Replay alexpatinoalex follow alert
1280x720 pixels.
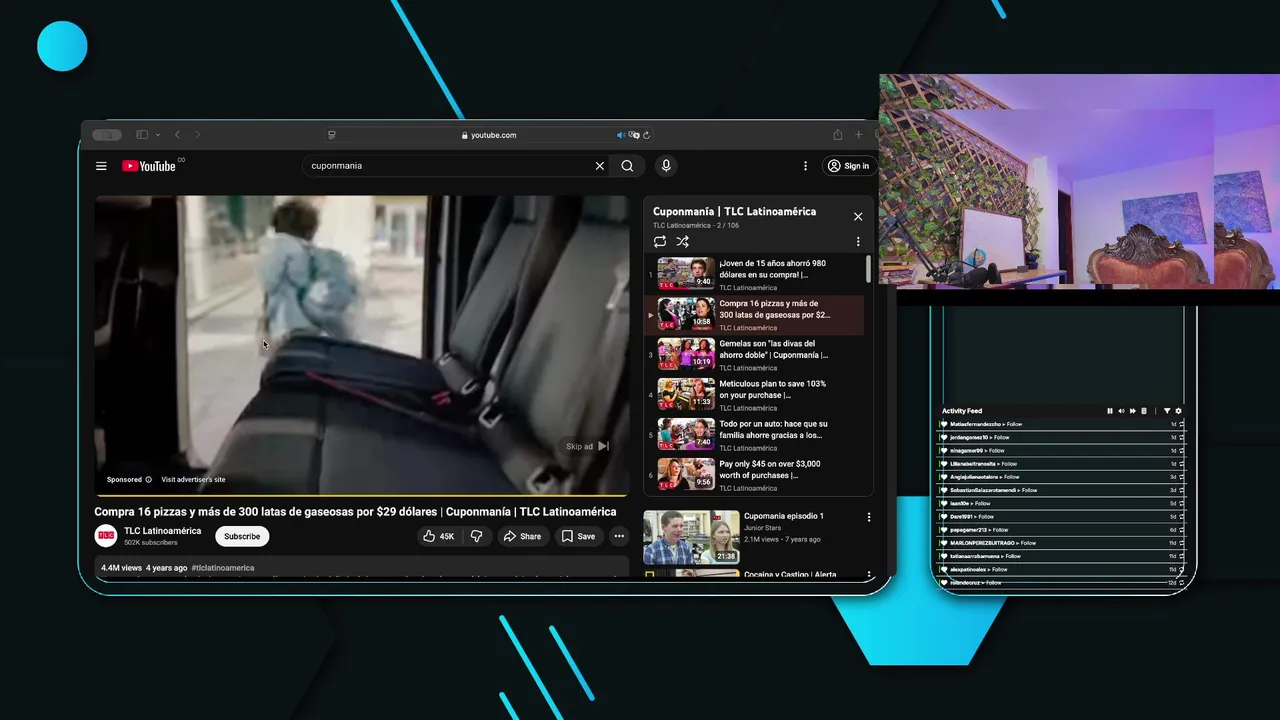pyautogui.click(x=1182, y=569)
